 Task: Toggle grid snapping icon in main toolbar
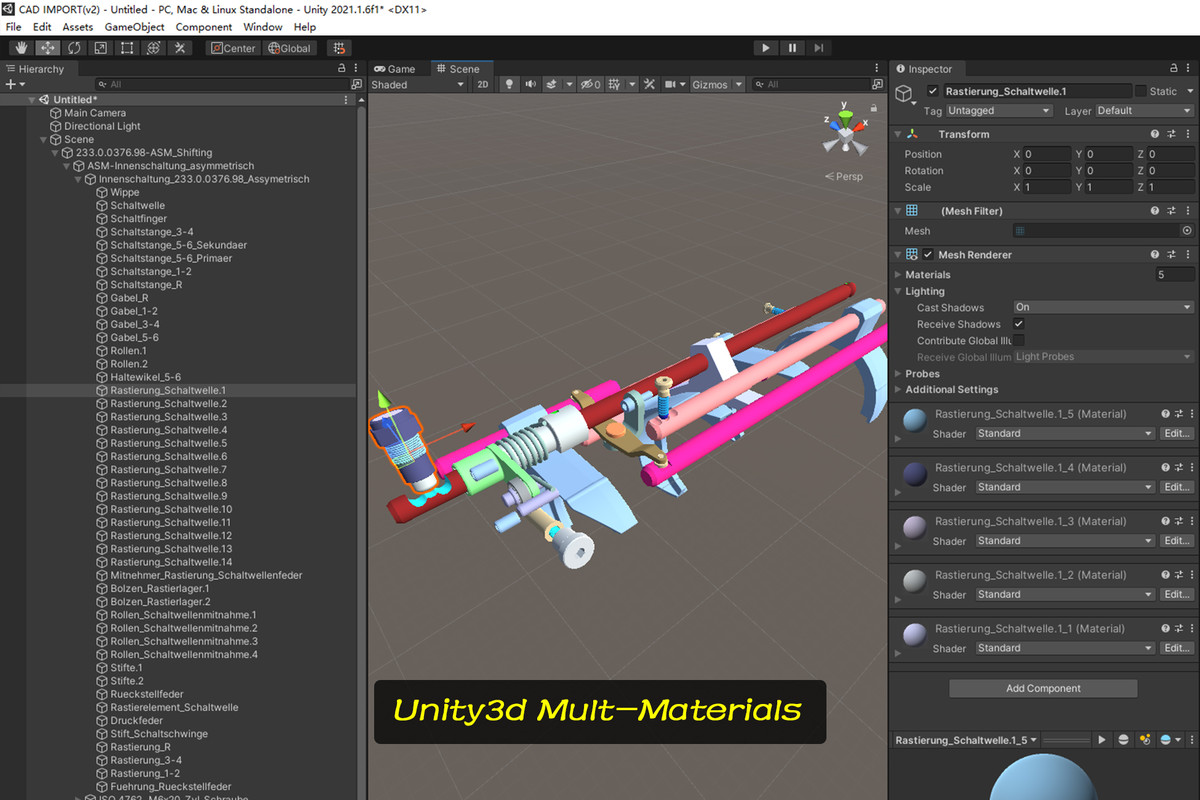[339, 48]
